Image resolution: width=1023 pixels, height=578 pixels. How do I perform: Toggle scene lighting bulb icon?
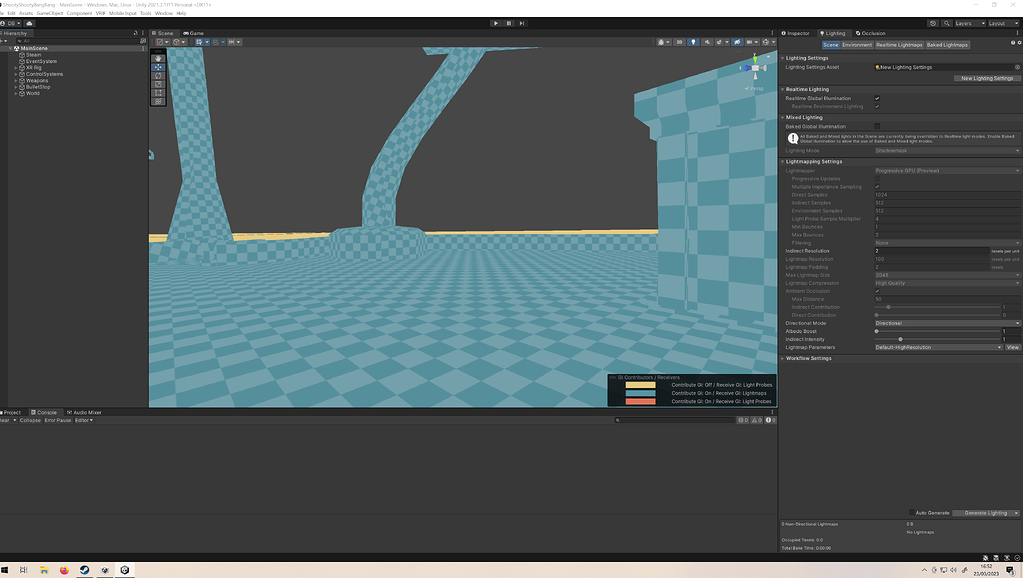tap(693, 42)
